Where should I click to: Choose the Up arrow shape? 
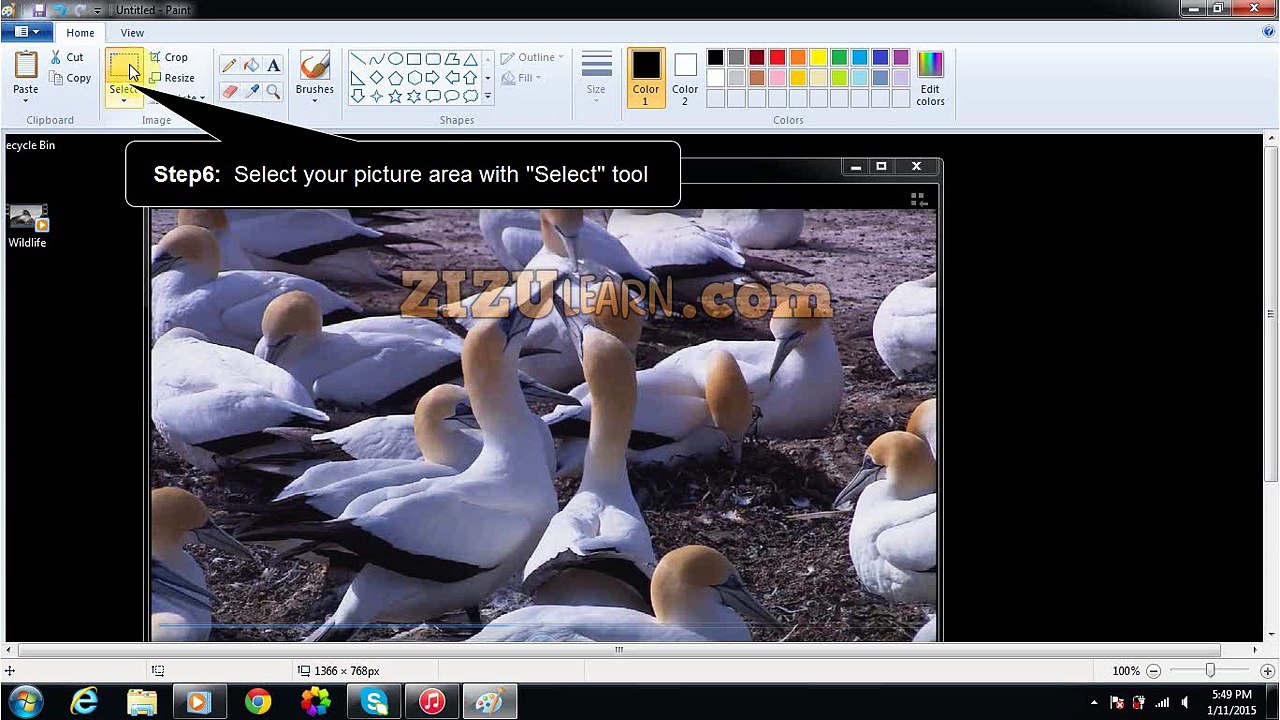point(470,78)
